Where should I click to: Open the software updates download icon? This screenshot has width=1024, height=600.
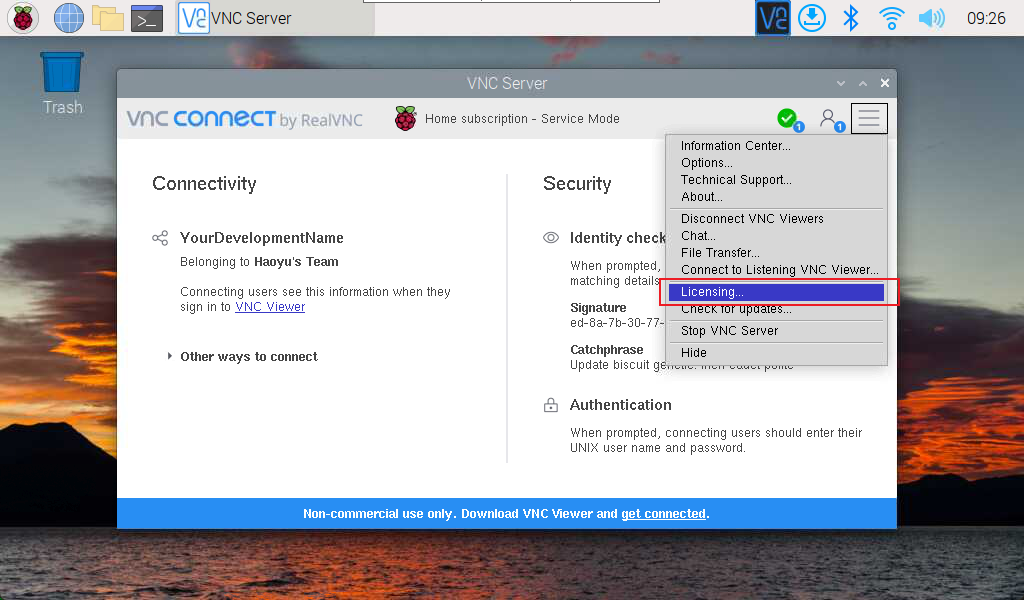pyautogui.click(x=812, y=18)
